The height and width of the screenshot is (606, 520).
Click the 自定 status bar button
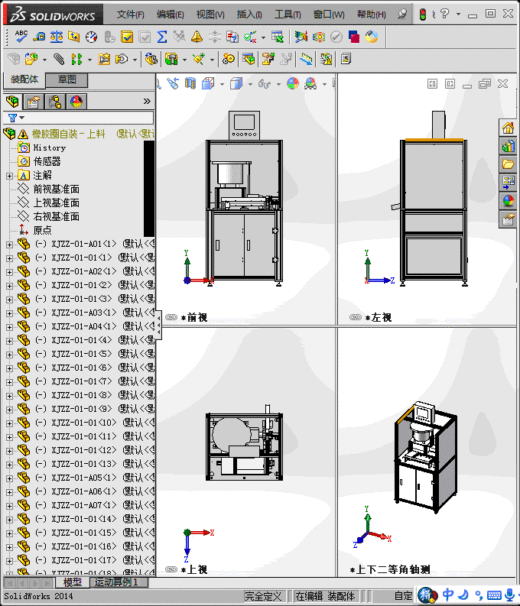coord(402,596)
